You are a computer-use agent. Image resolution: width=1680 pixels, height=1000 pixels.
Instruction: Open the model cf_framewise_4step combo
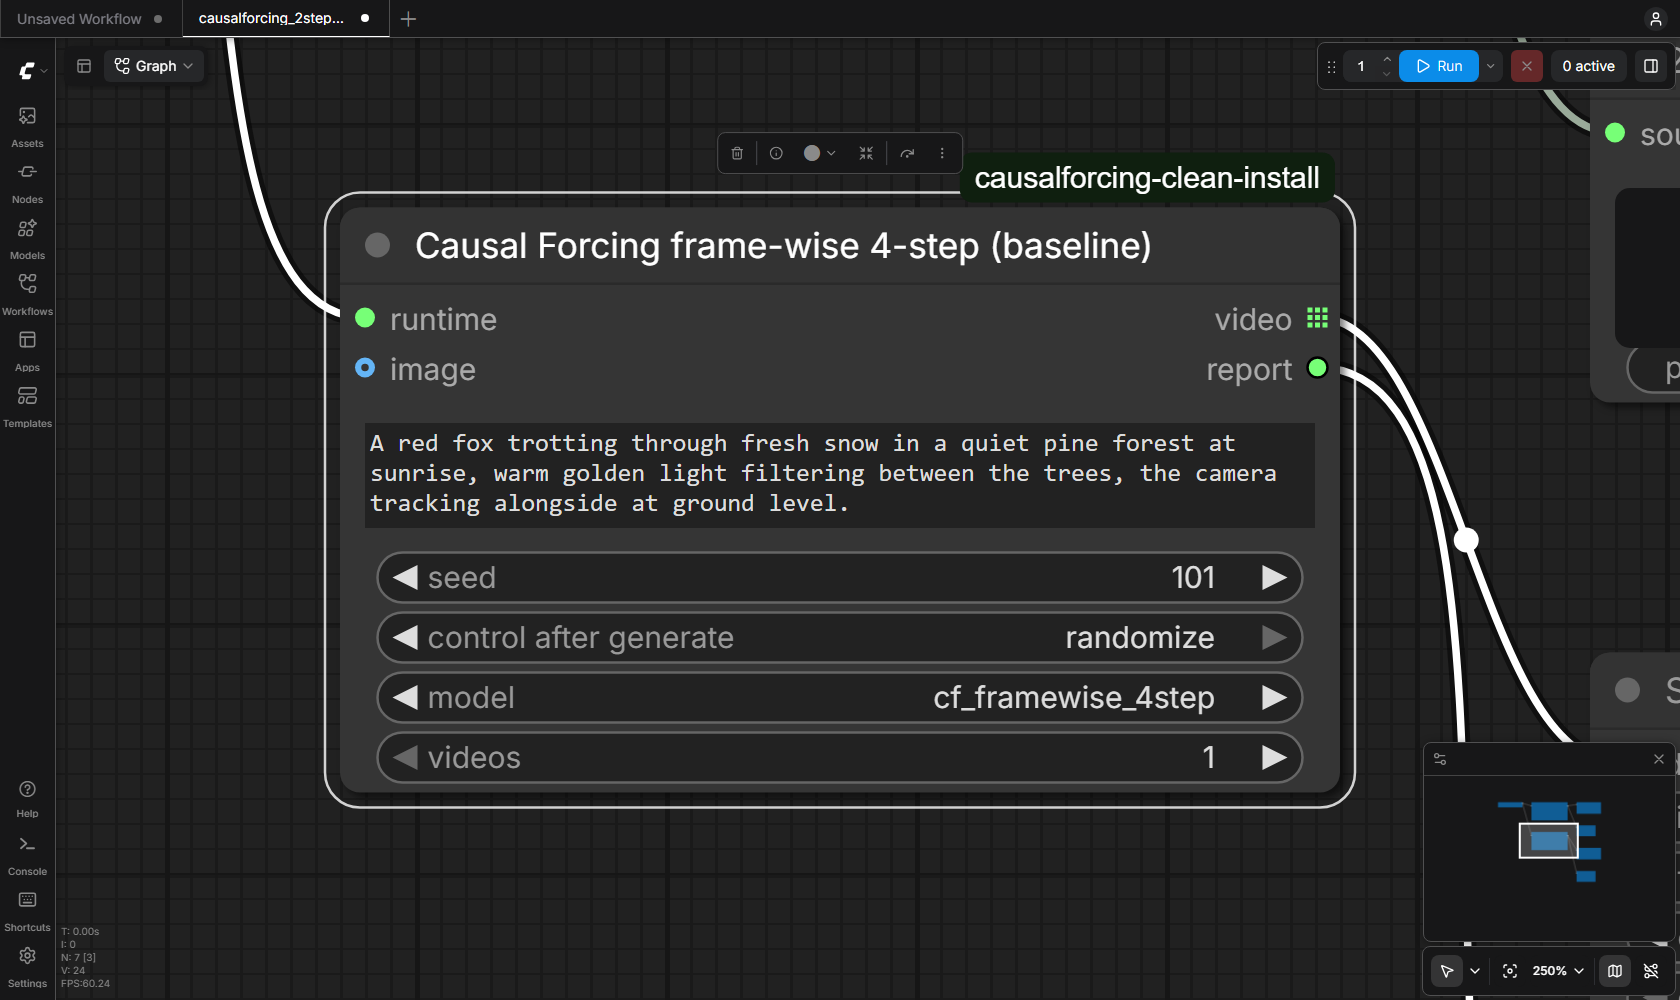[840, 697]
